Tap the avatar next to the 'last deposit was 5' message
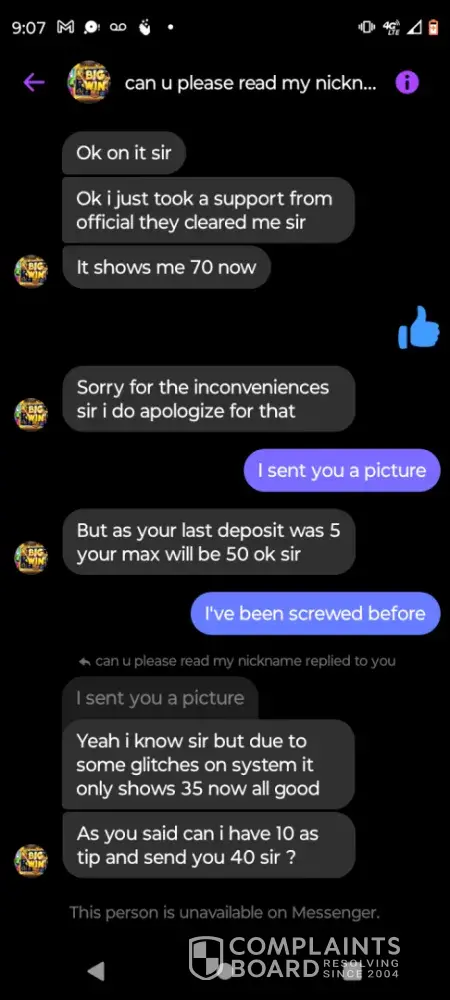The height and width of the screenshot is (1000, 450). click(31, 557)
